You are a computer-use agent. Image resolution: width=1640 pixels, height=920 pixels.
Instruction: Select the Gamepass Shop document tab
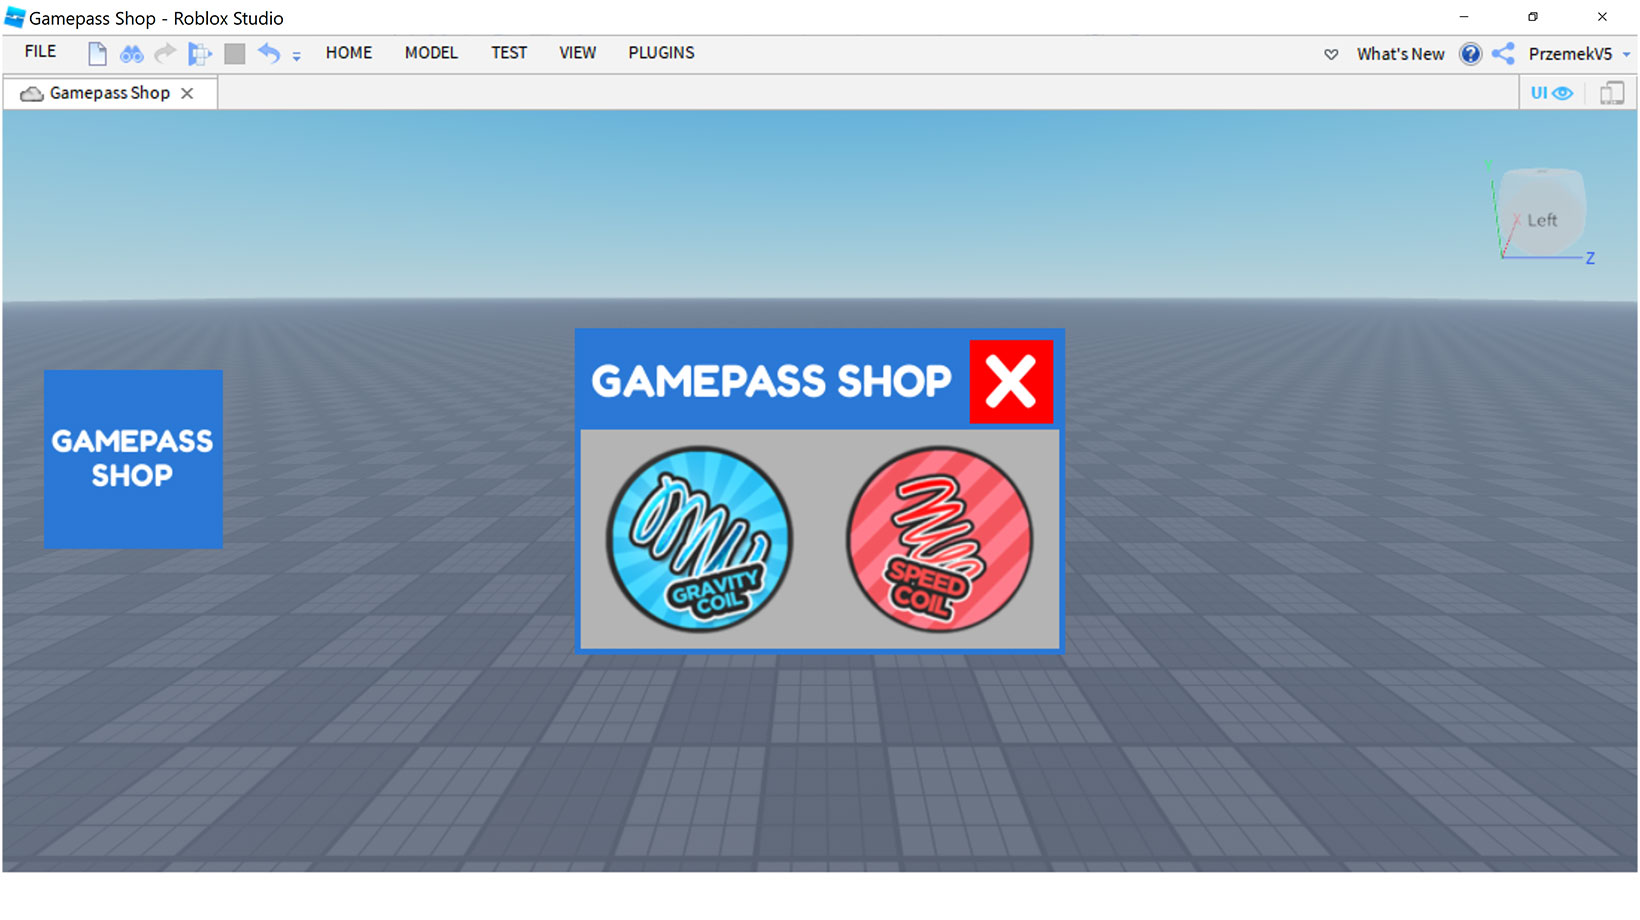point(110,93)
